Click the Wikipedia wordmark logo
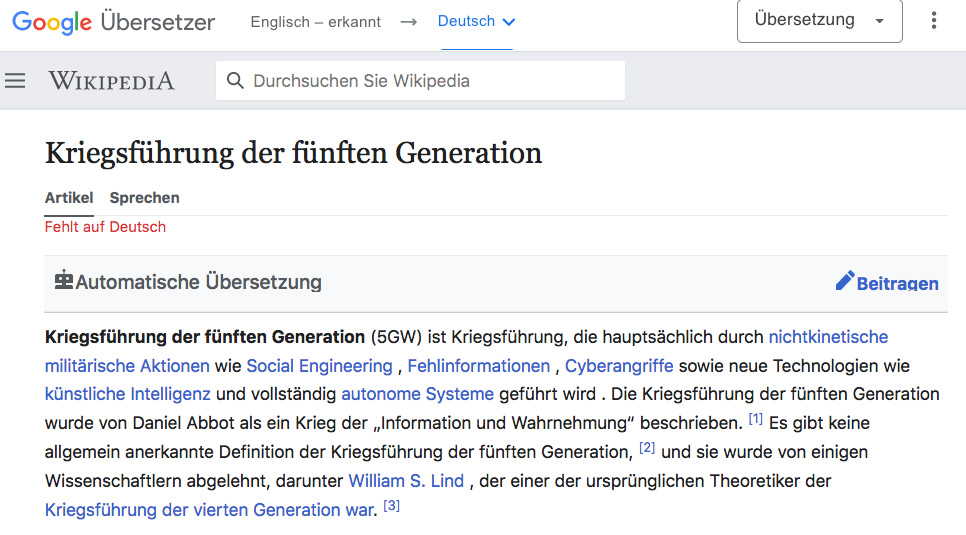 111,81
